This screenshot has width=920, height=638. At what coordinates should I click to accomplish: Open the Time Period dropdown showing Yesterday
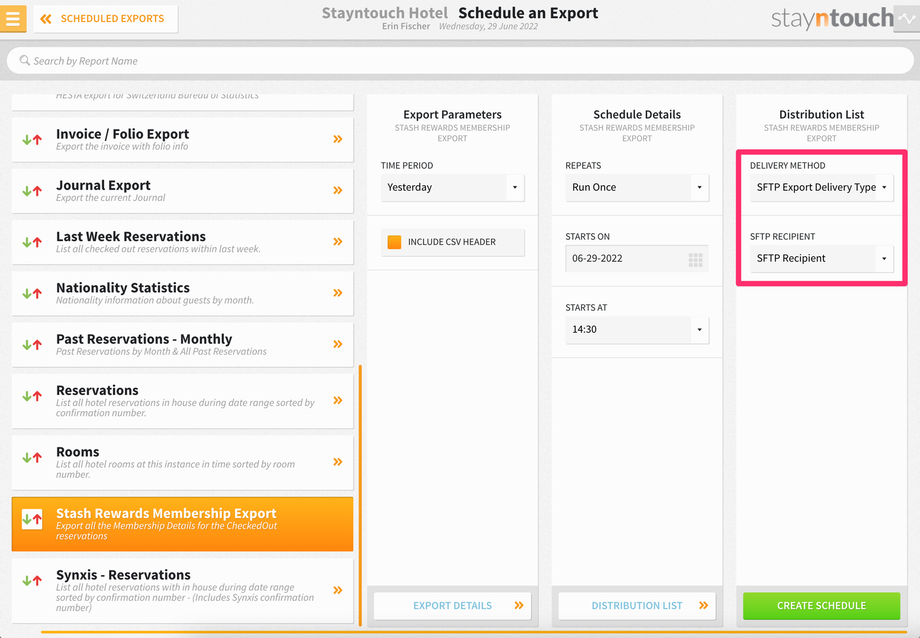pos(452,188)
